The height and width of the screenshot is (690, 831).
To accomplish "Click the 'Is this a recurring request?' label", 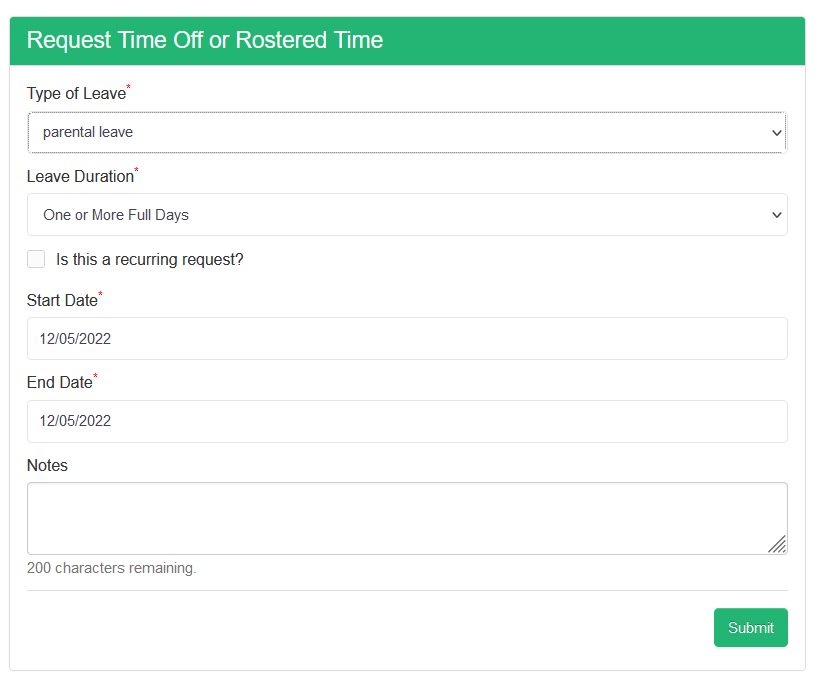I will tap(150, 260).
